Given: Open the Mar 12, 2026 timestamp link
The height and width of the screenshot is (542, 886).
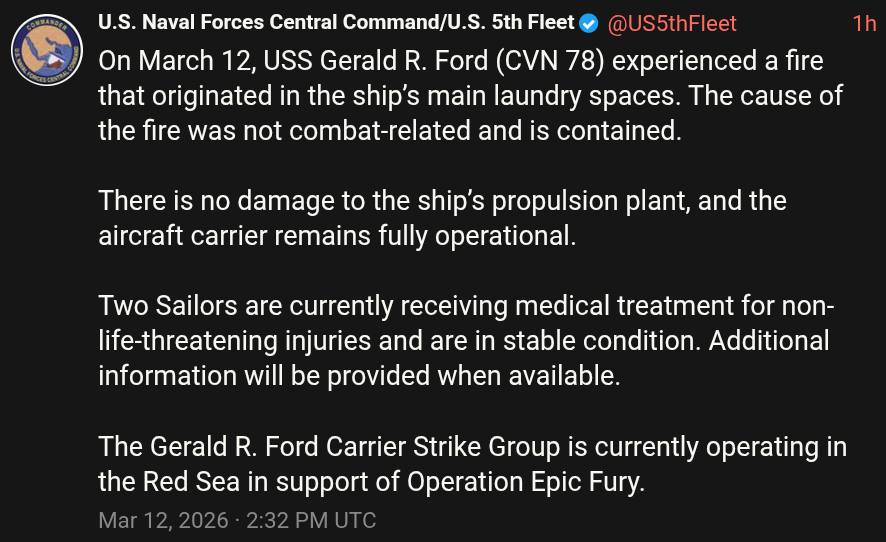Looking at the screenshot, I should (237, 520).
